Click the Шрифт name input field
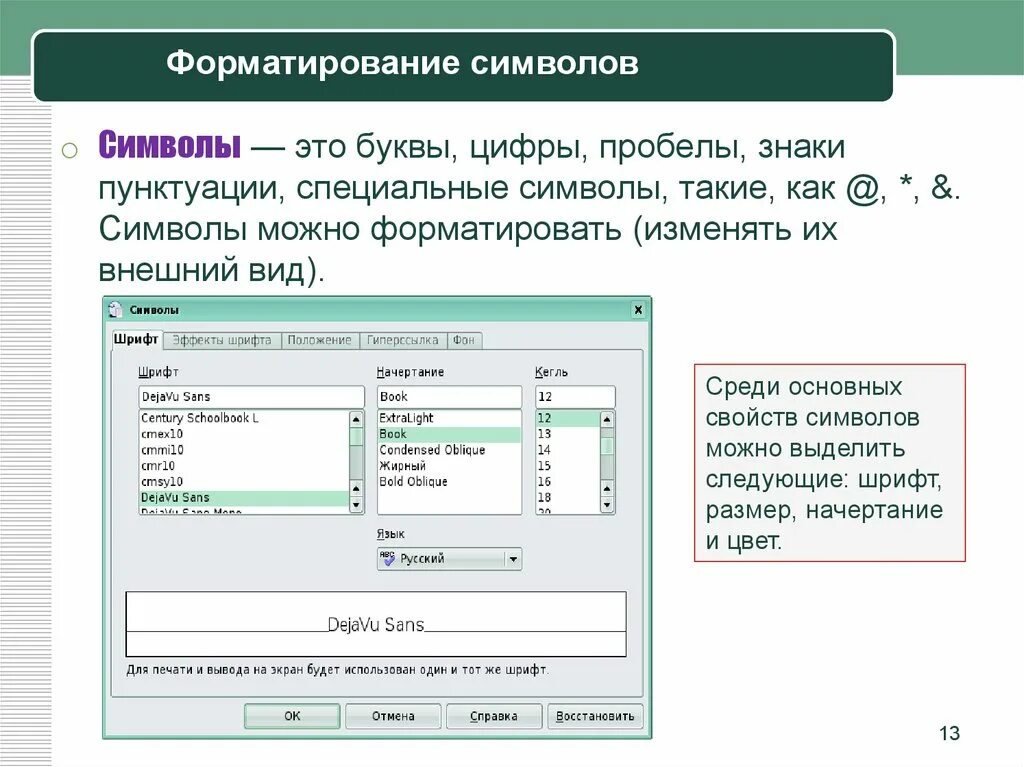 coord(251,397)
